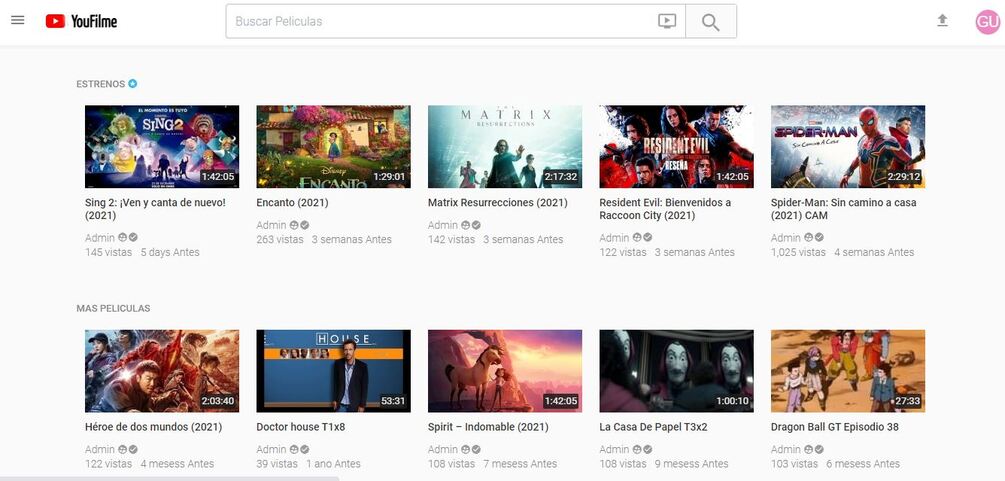
Task: Click Admin channel under Resident Evil
Action: pos(614,238)
